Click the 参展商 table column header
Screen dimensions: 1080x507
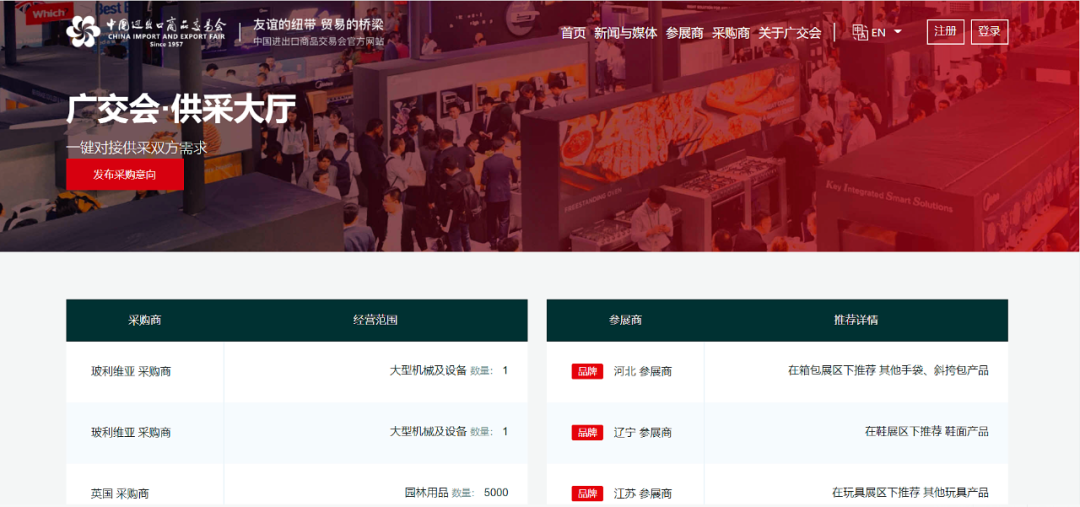point(625,320)
